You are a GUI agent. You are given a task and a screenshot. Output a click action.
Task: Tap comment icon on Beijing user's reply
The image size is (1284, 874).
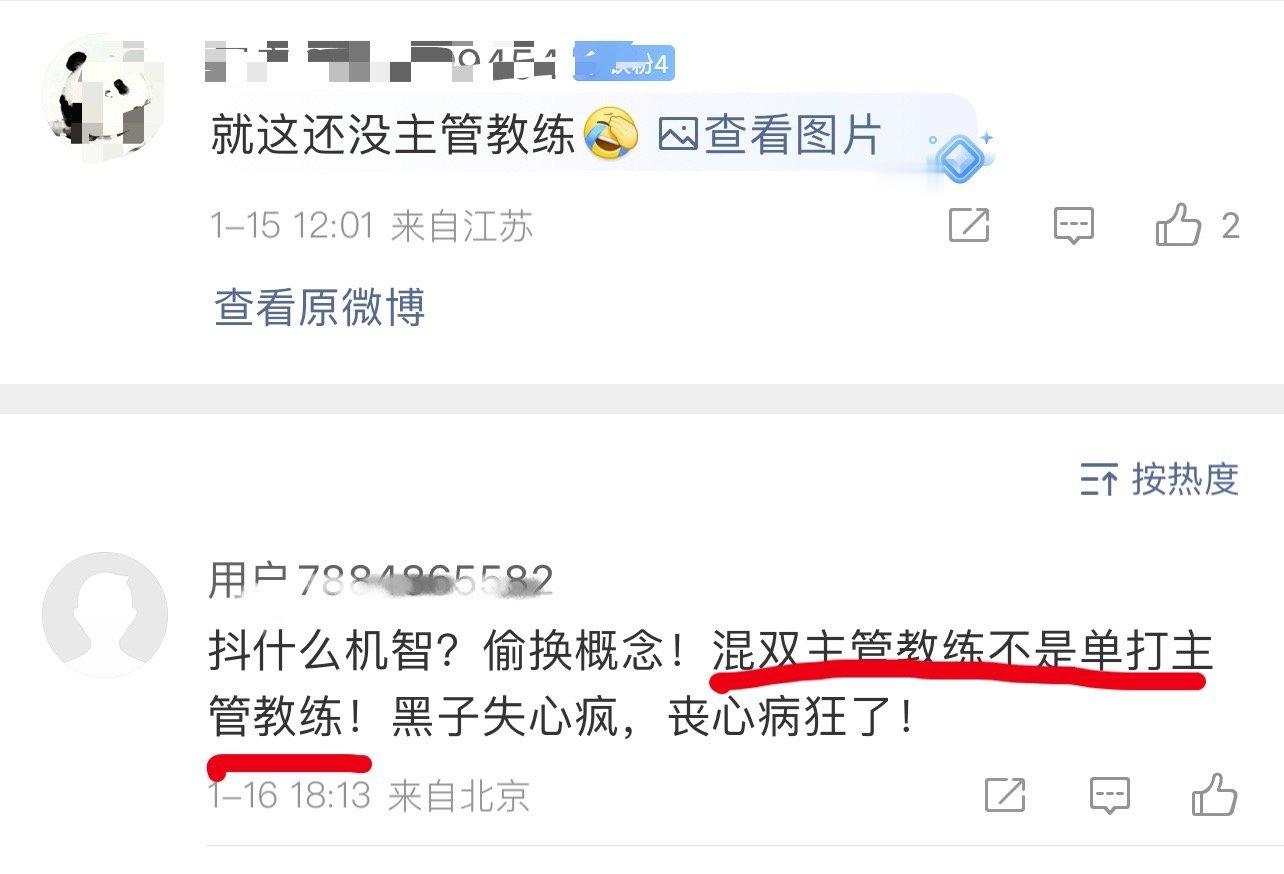pyautogui.click(x=1110, y=796)
